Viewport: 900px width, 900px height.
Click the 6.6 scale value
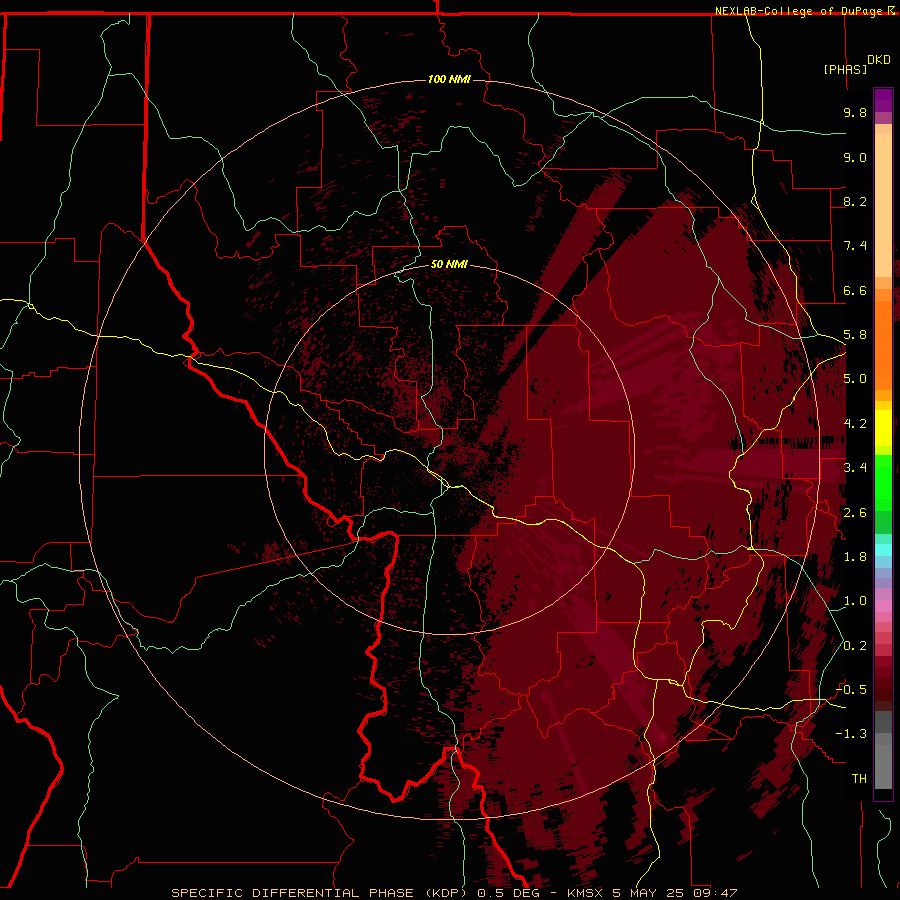pos(855,290)
